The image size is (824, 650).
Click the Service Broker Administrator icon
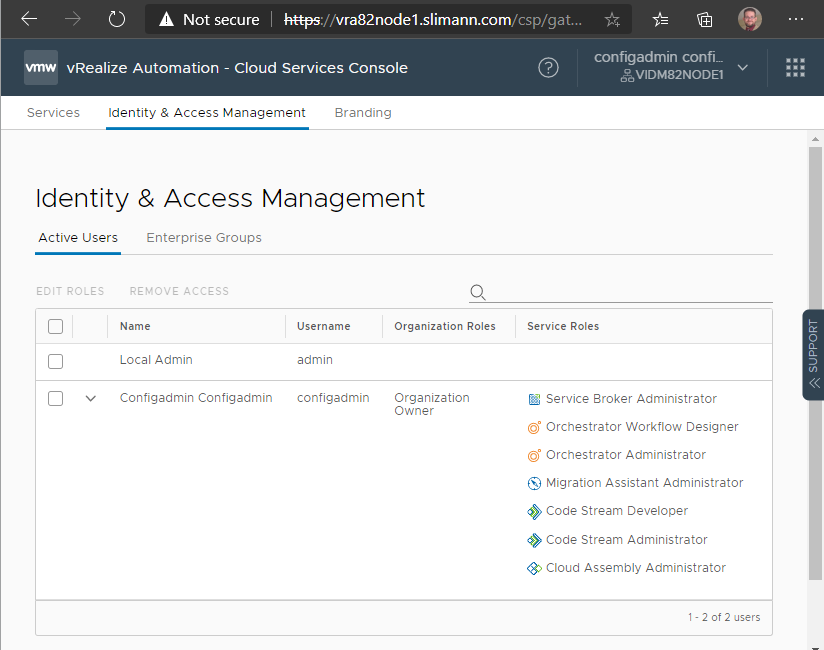point(534,399)
